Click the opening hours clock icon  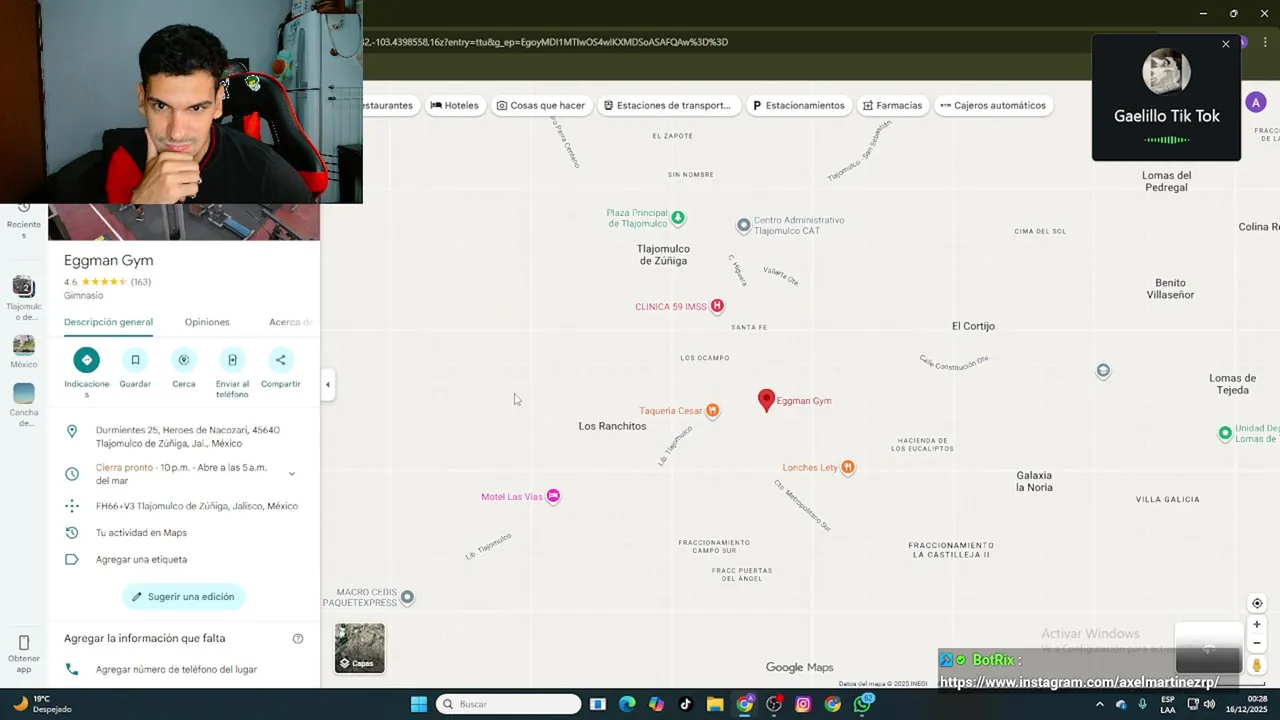click(72, 474)
